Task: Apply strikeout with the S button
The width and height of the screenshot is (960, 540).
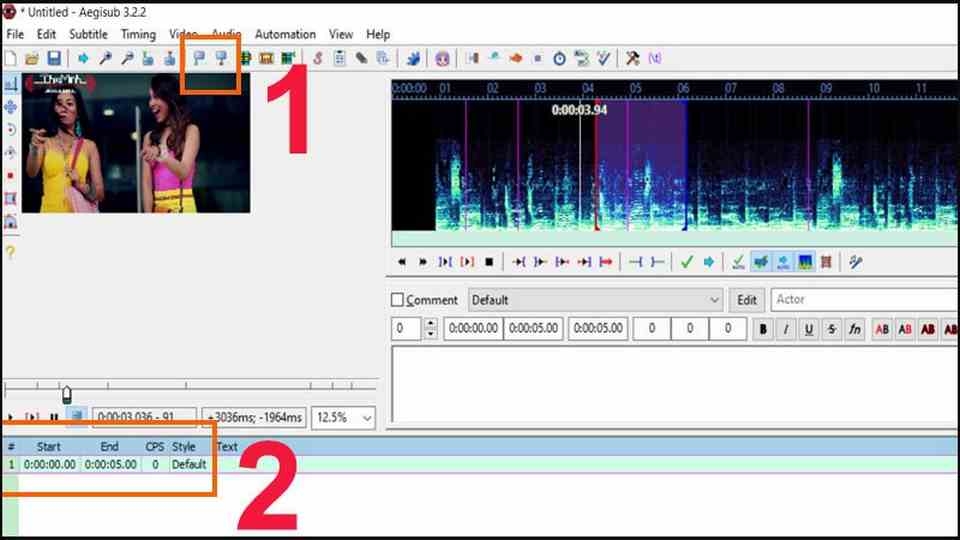Action: click(831, 329)
